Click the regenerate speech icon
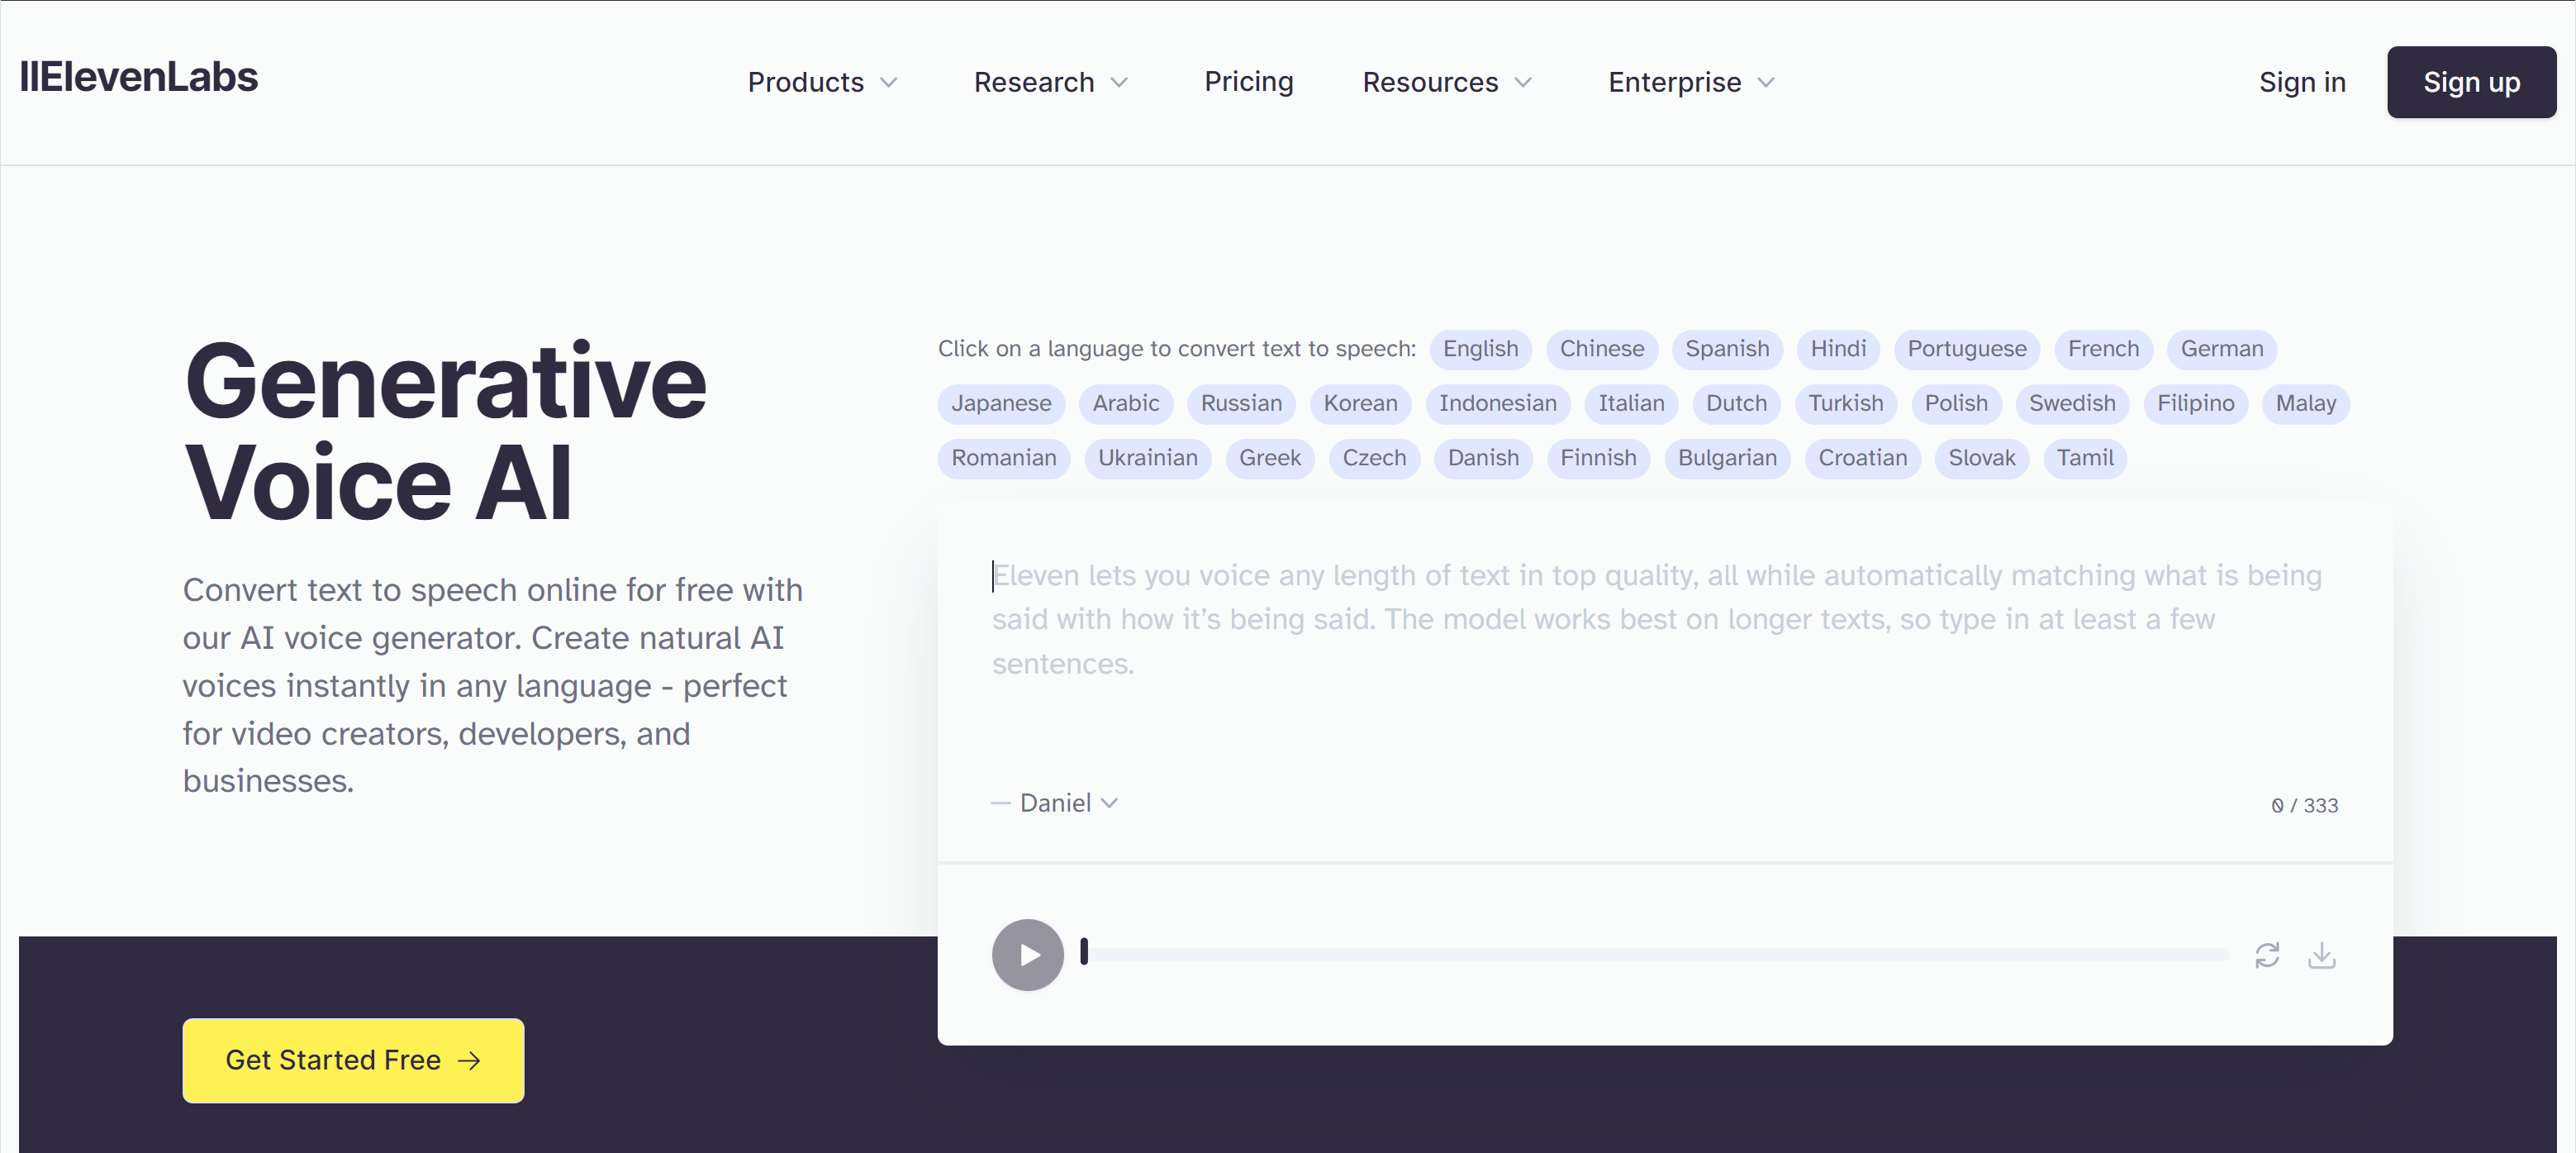The image size is (2576, 1153). pyautogui.click(x=2266, y=955)
